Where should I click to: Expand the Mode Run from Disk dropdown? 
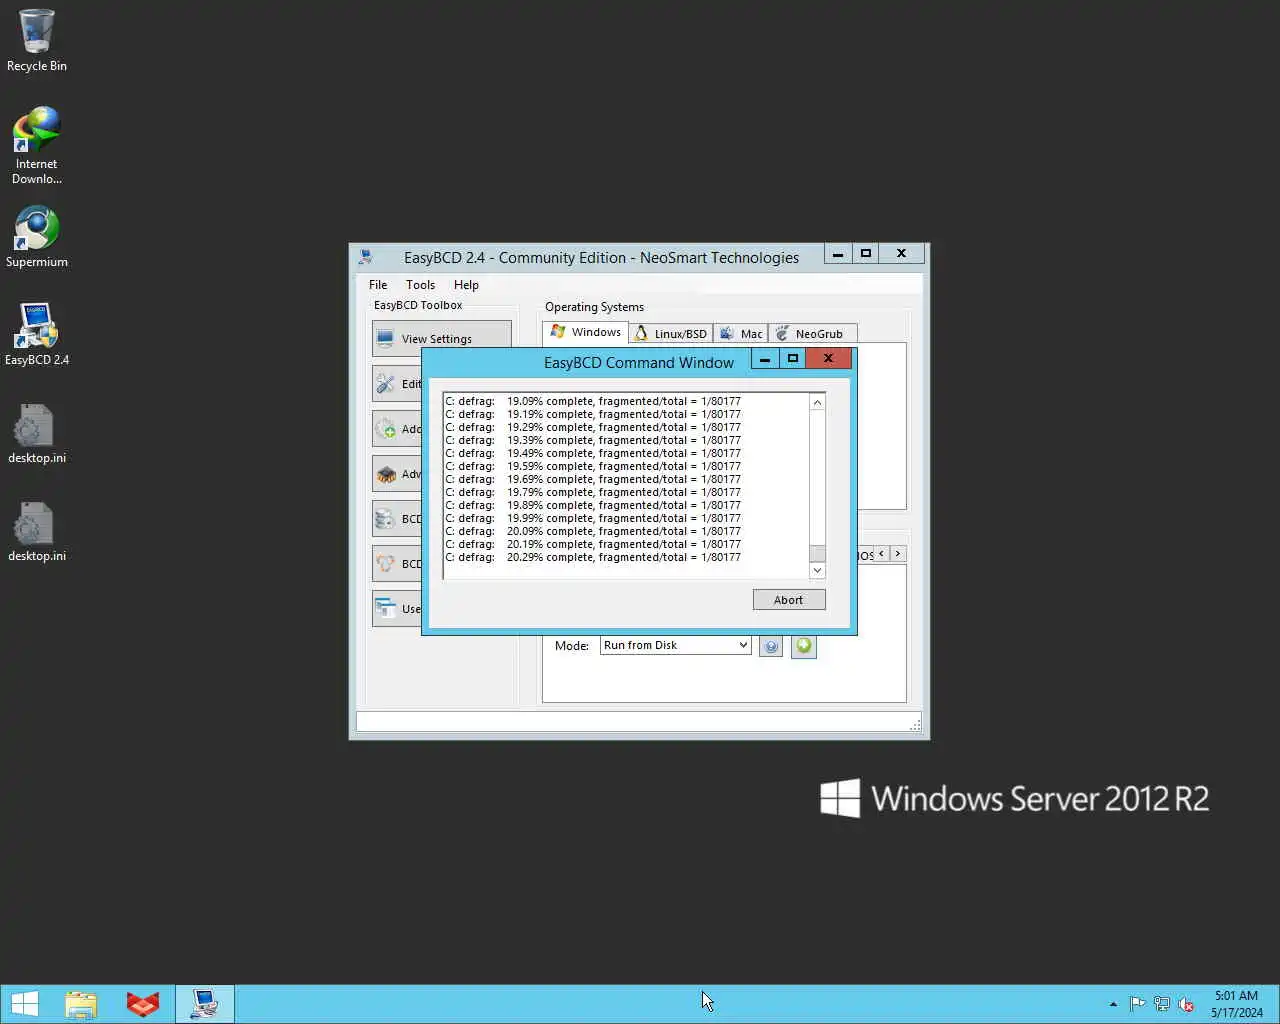(x=743, y=646)
